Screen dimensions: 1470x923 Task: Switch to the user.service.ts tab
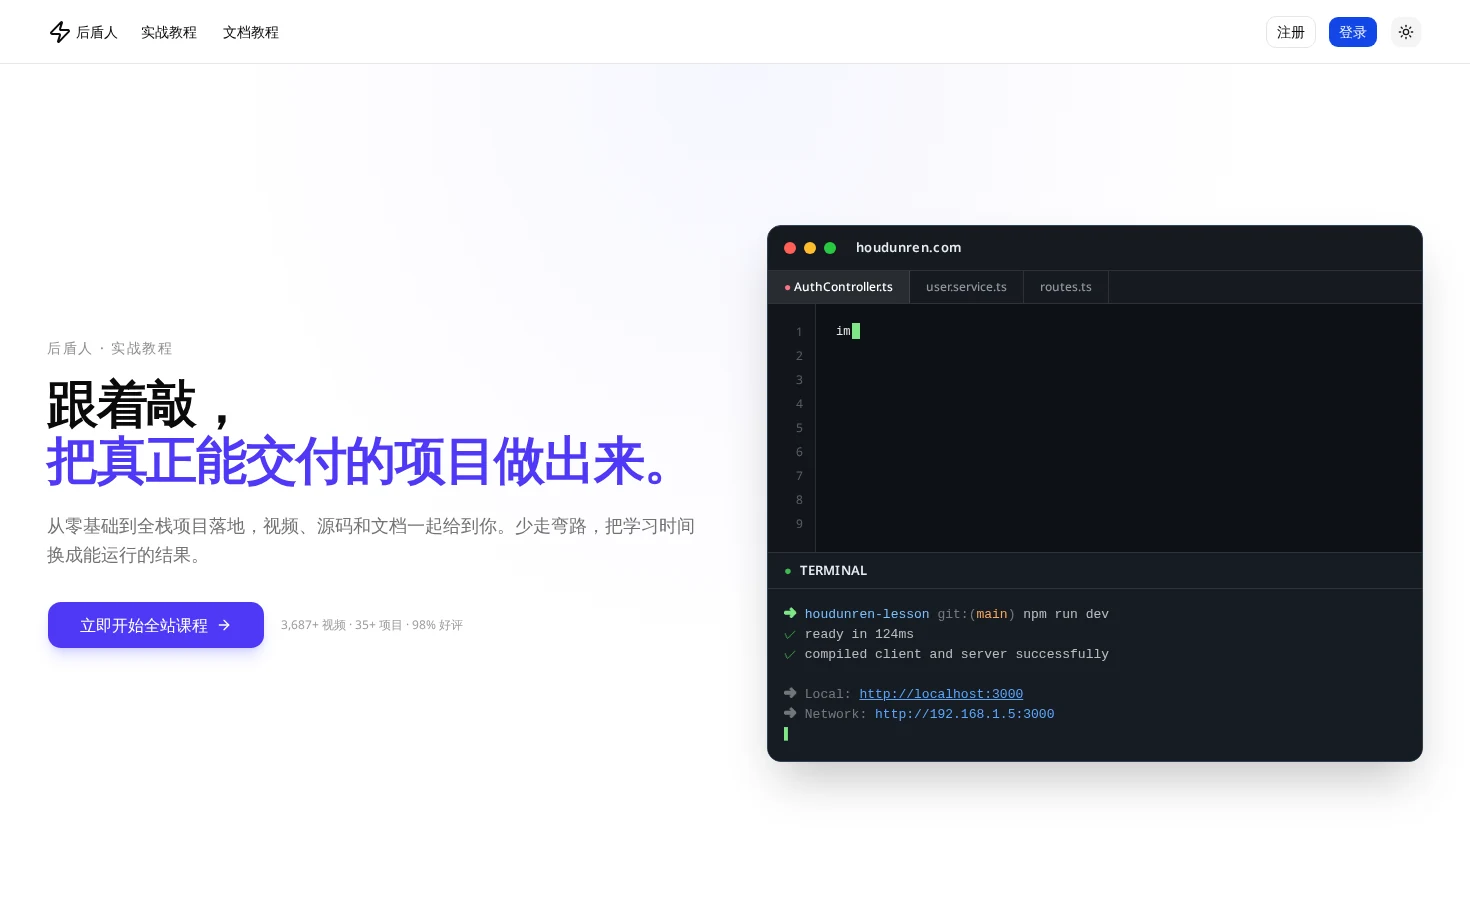tap(966, 287)
